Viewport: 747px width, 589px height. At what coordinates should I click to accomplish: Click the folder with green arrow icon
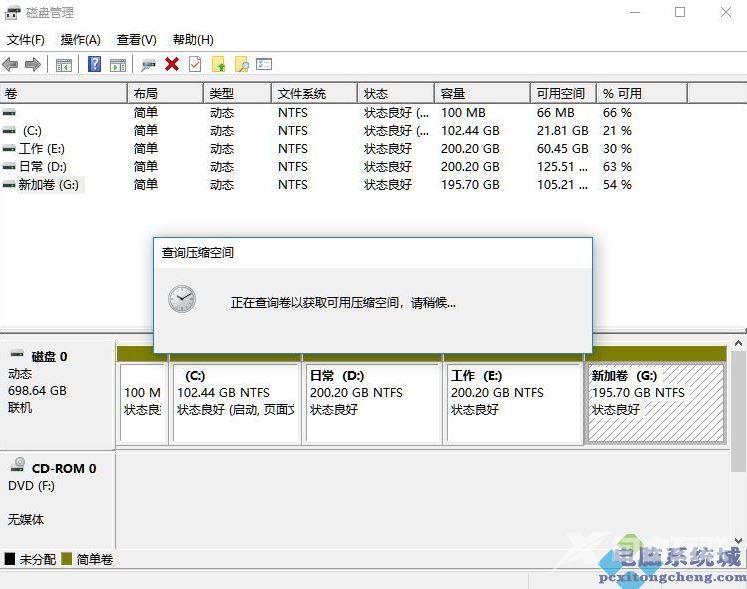[218, 64]
